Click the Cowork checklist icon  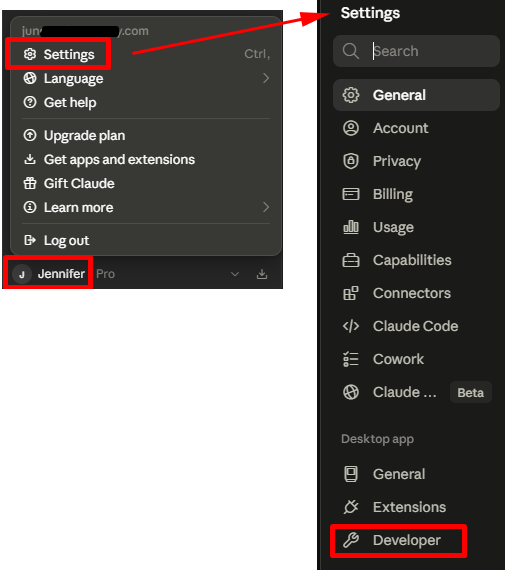[x=351, y=359]
